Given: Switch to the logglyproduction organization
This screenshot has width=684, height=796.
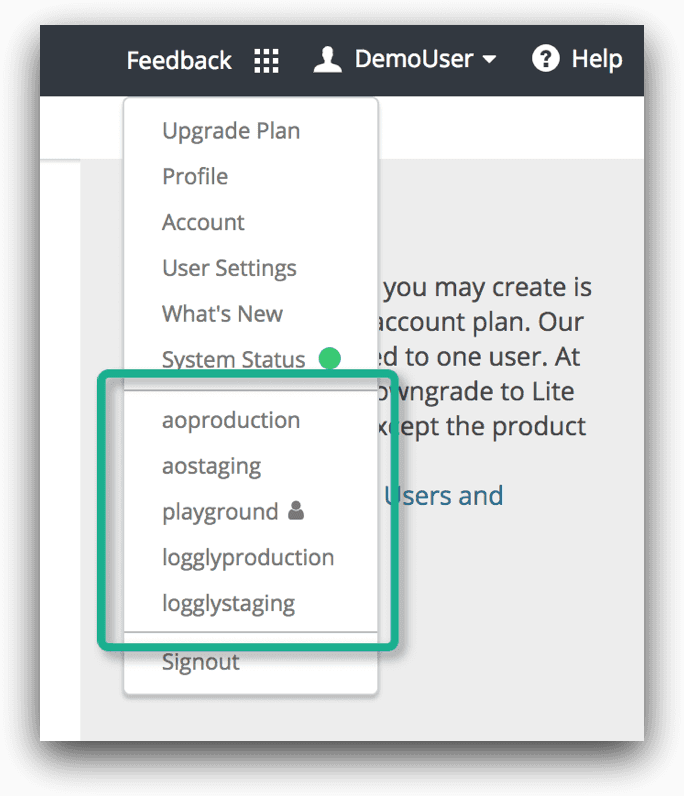Looking at the screenshot, I should [248, 558].
